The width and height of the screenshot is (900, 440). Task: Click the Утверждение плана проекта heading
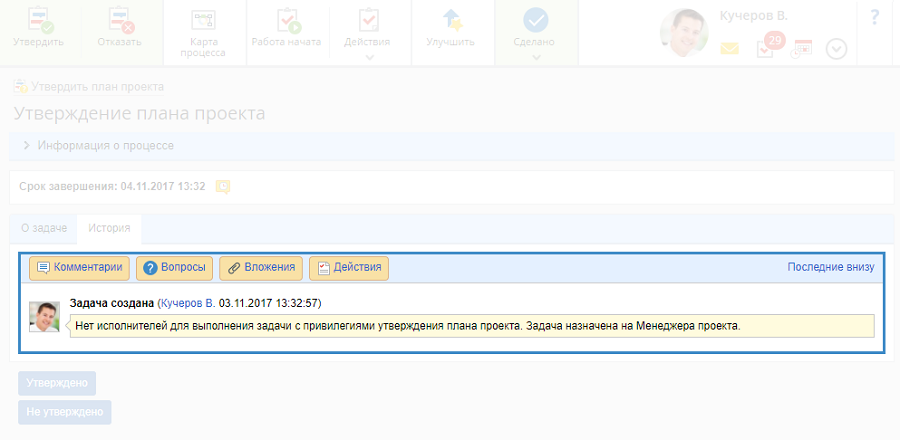pos(139,114)
